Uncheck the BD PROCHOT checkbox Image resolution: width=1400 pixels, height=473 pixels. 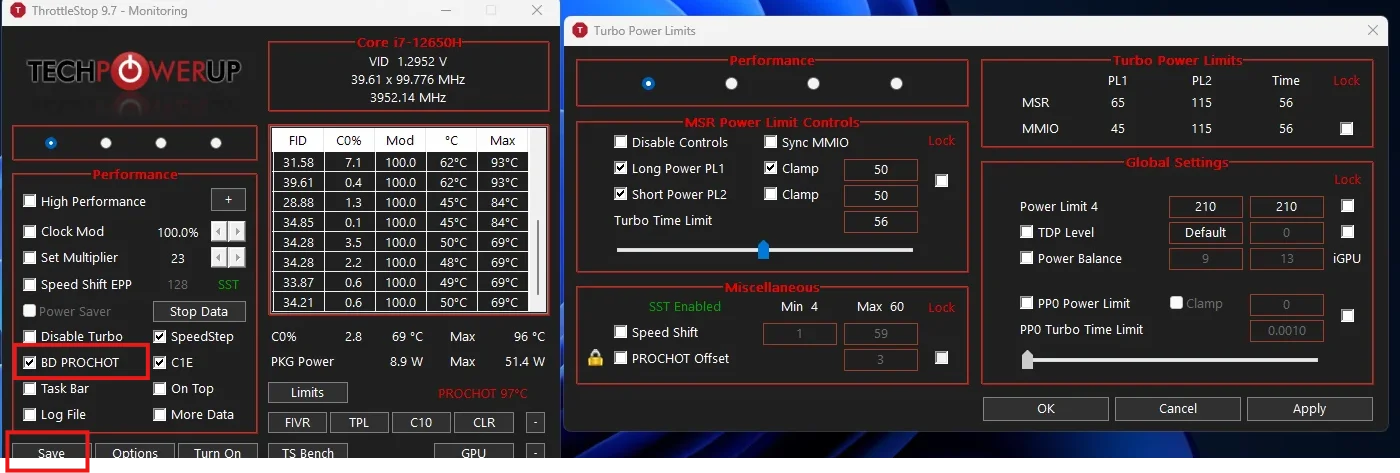(x=30, y=362)
